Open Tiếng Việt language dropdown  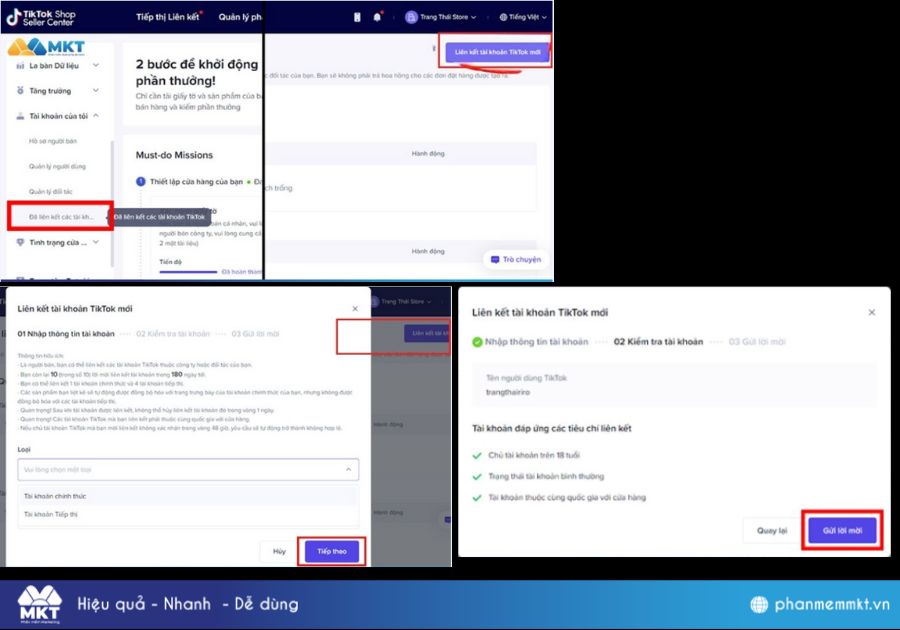pos(522,17)
